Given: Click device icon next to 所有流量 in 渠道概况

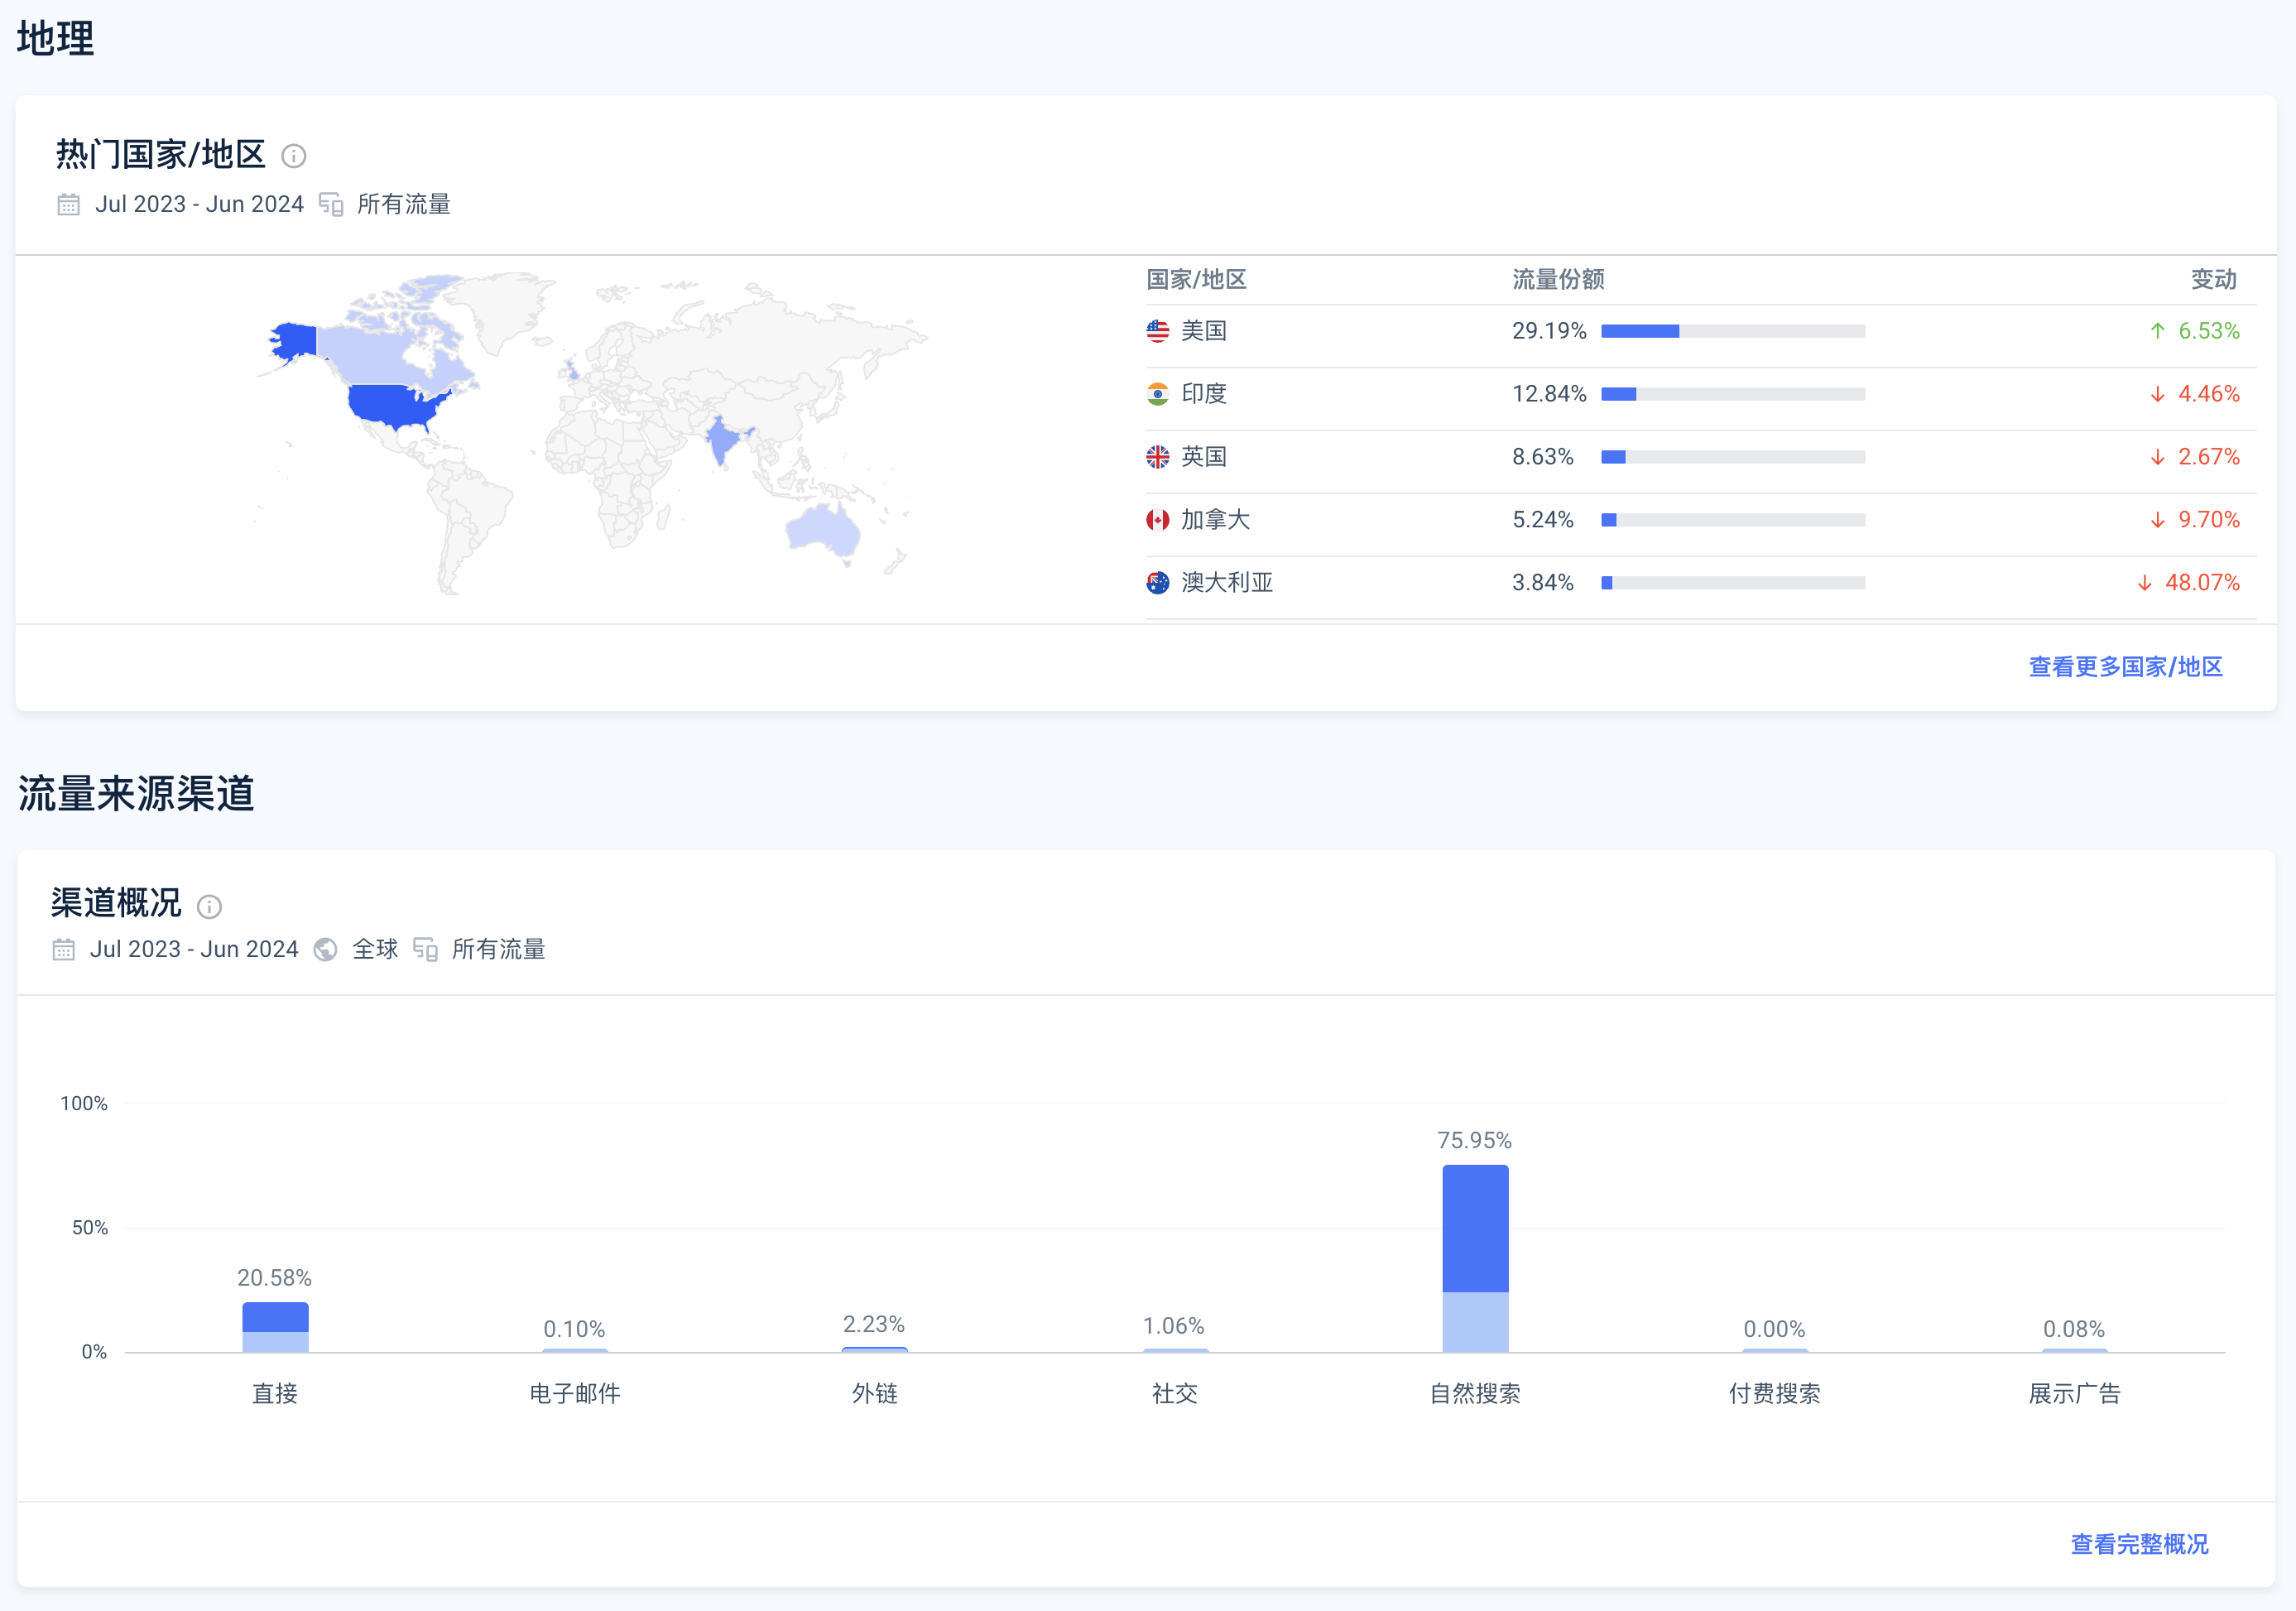Looking at the screenshot, I should (x=425, y=949).
